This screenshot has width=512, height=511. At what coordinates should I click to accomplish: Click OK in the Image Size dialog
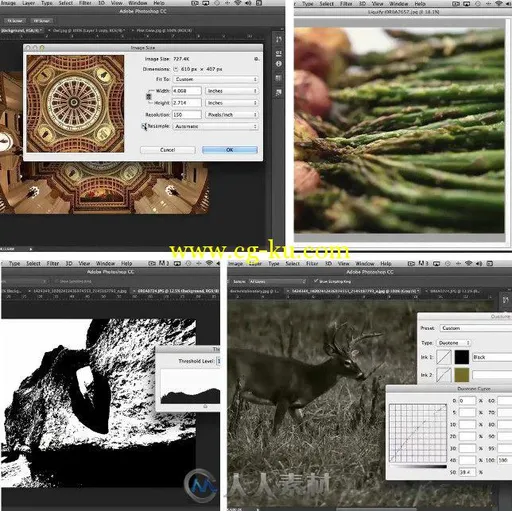point(230,150)
